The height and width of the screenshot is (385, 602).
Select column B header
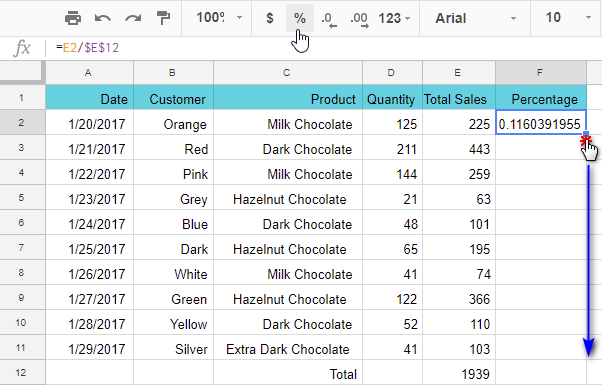(173, 73)
